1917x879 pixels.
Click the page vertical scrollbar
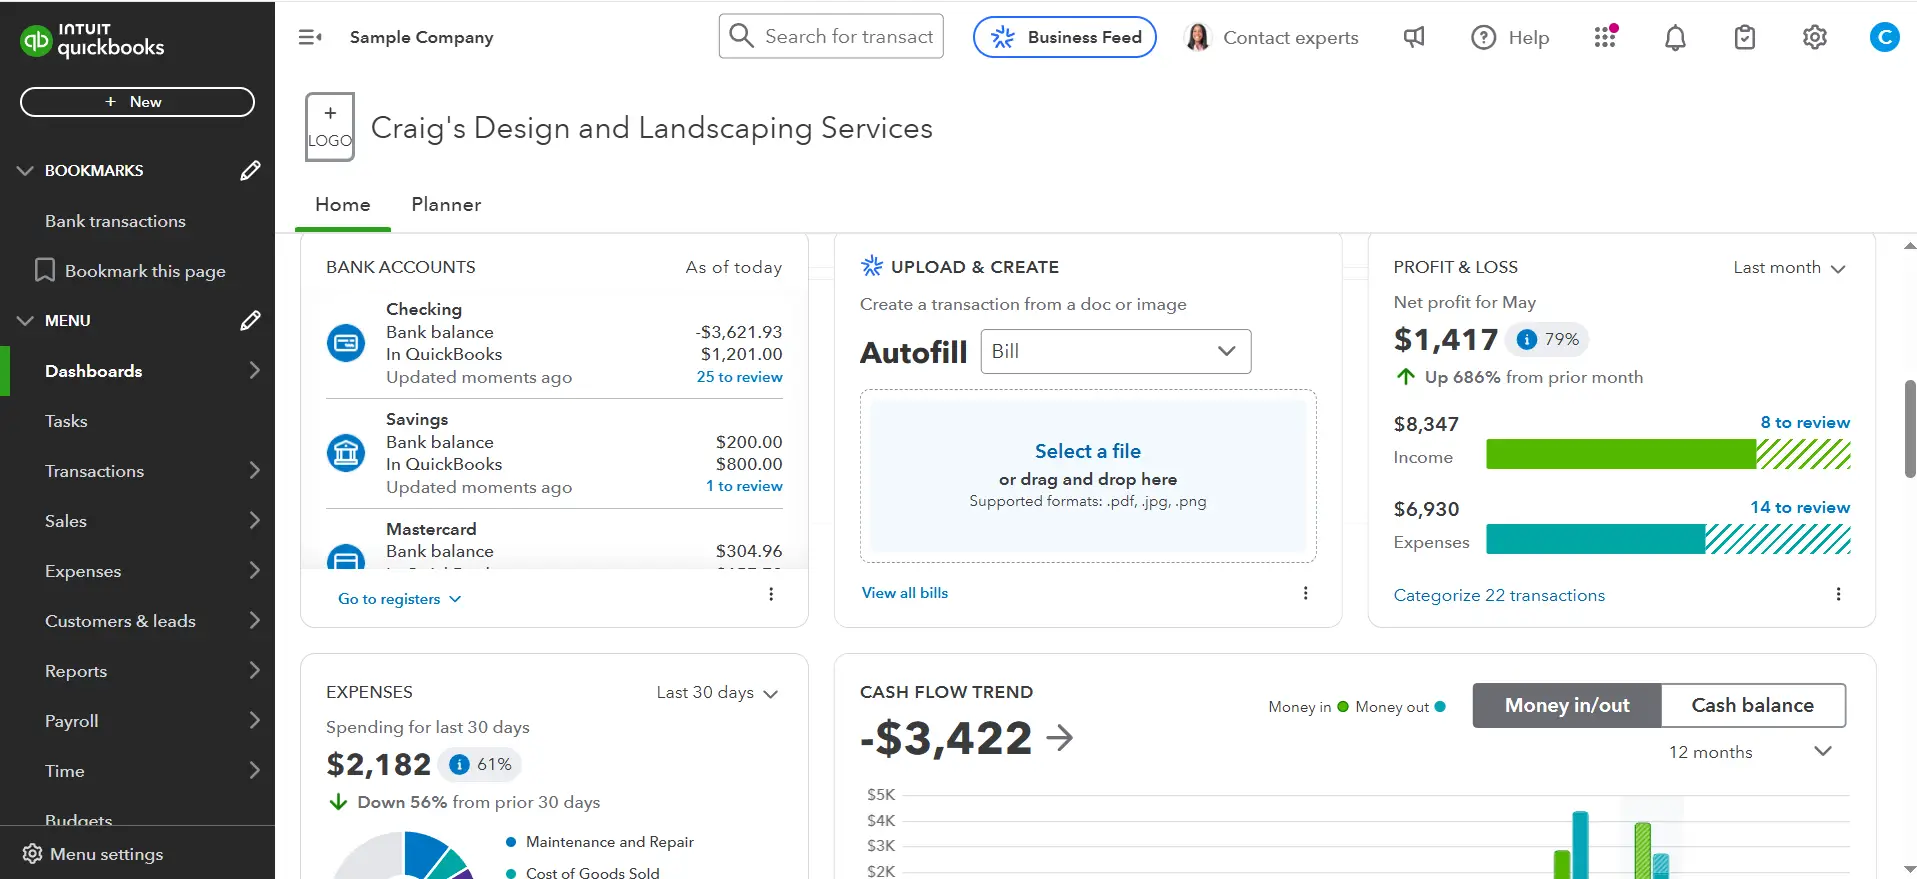[x=1910, y=430]
